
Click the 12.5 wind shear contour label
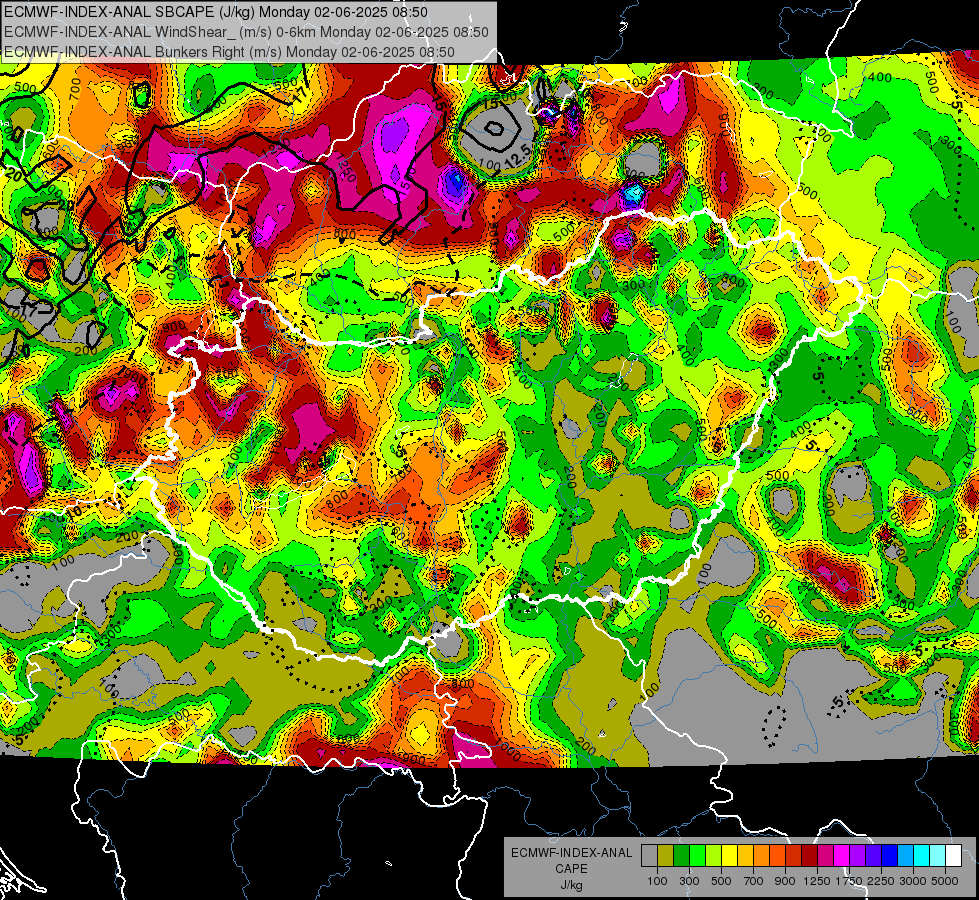(518, 157)
